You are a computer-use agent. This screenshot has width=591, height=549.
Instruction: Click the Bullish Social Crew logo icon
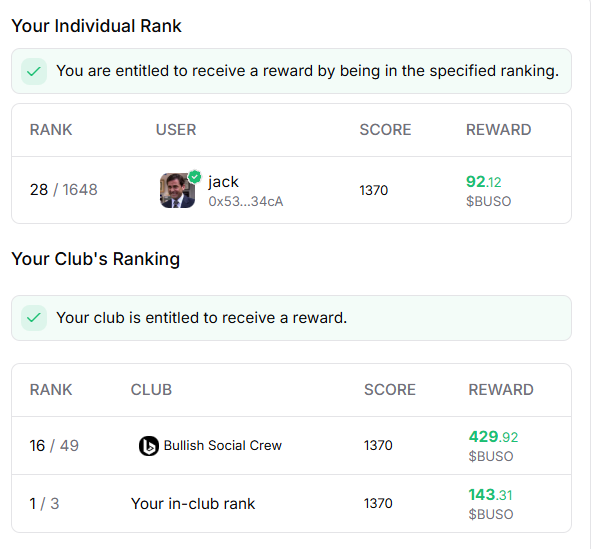pos(149,446)
